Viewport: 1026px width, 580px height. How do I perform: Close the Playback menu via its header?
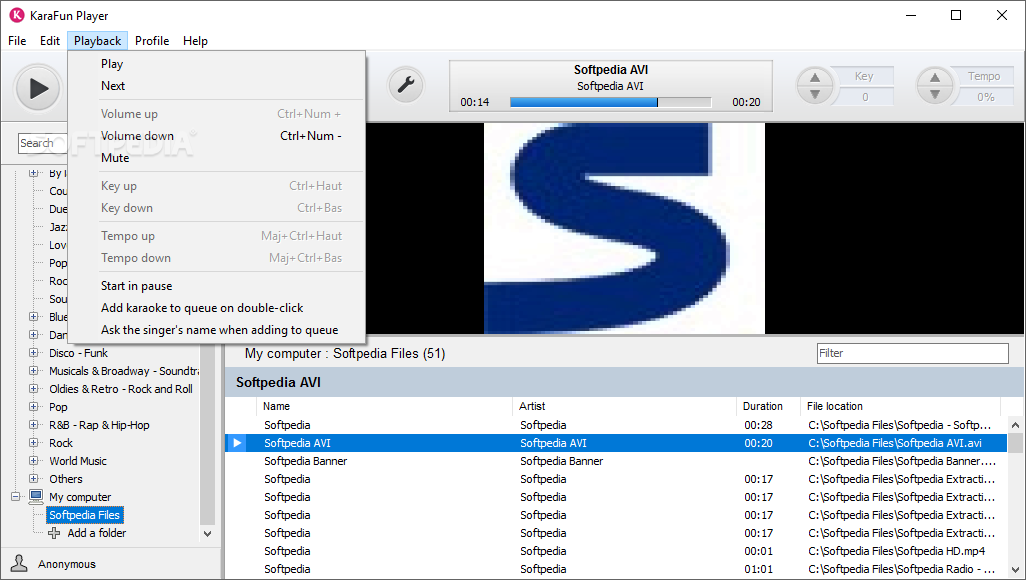pyautogui.click(x=97, y=41)
